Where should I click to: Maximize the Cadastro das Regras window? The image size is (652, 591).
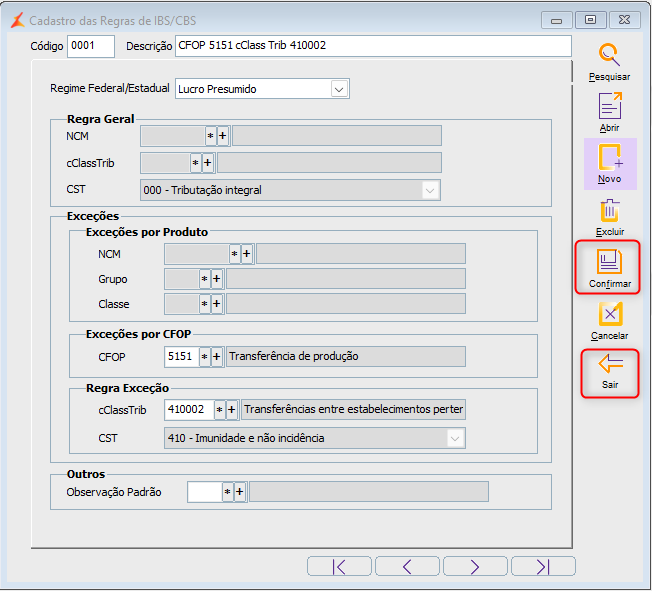coord(590,20)
